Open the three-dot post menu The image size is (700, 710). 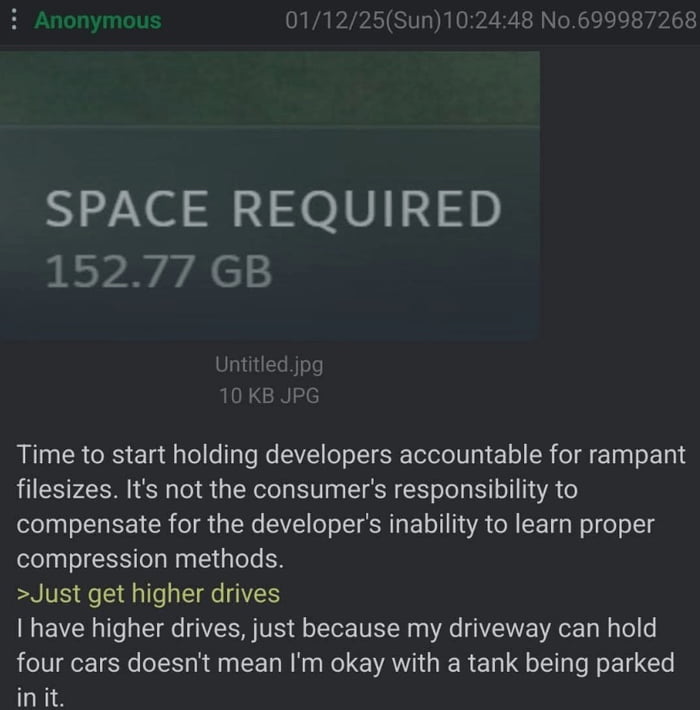click(14, 20)
